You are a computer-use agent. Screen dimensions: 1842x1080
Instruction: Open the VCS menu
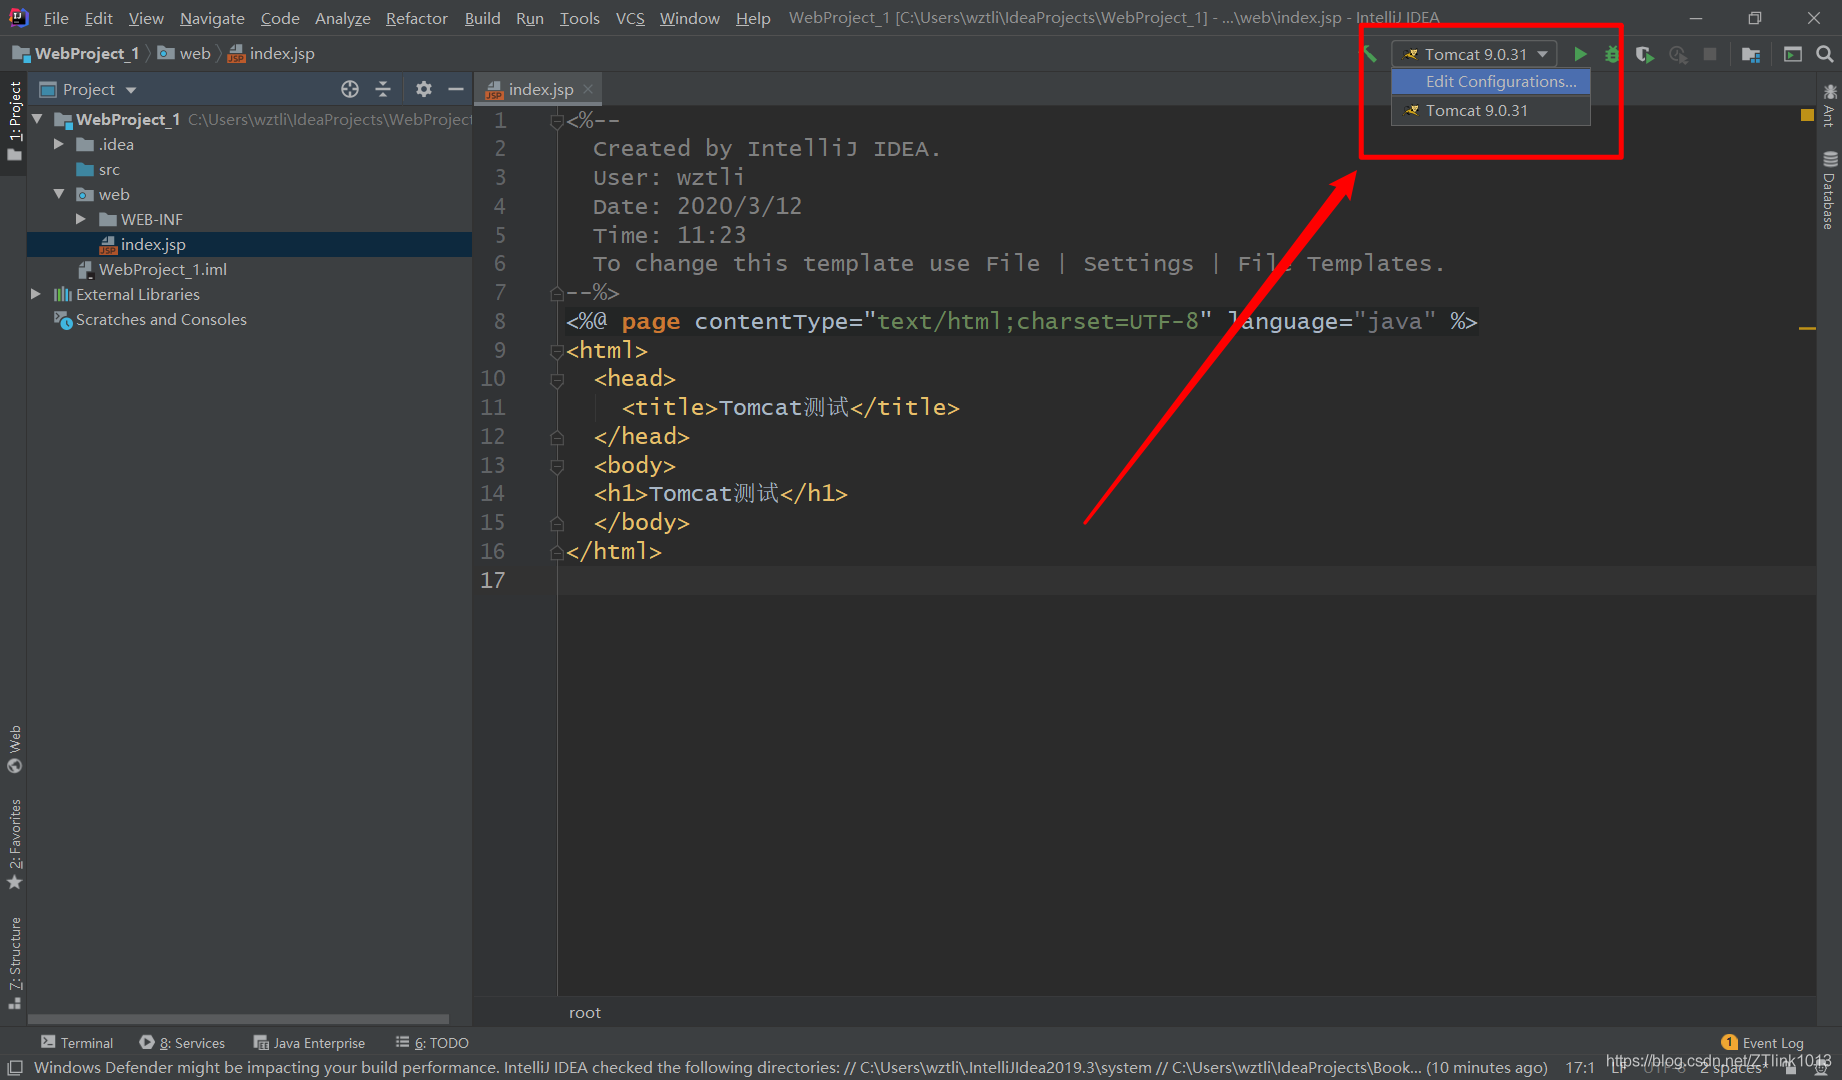[630, 18]
